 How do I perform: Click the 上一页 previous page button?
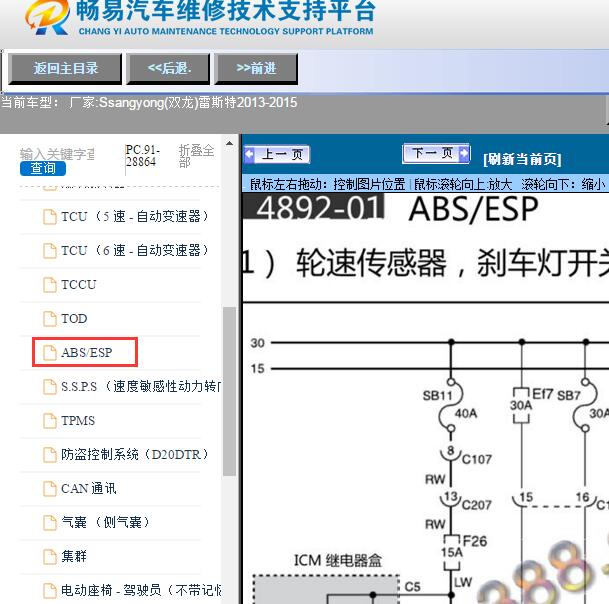click(277, 154)
